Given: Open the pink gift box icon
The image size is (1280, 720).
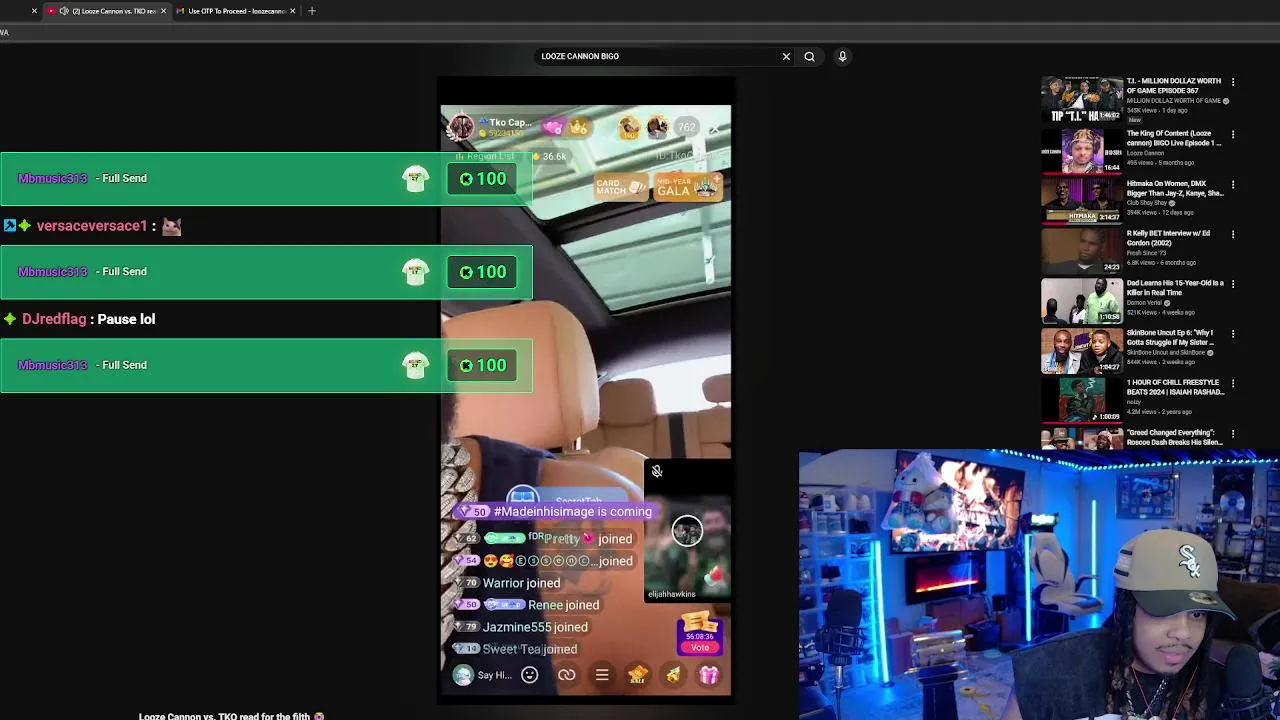Looking at the screenshot, I should click(x=709, y=675).
